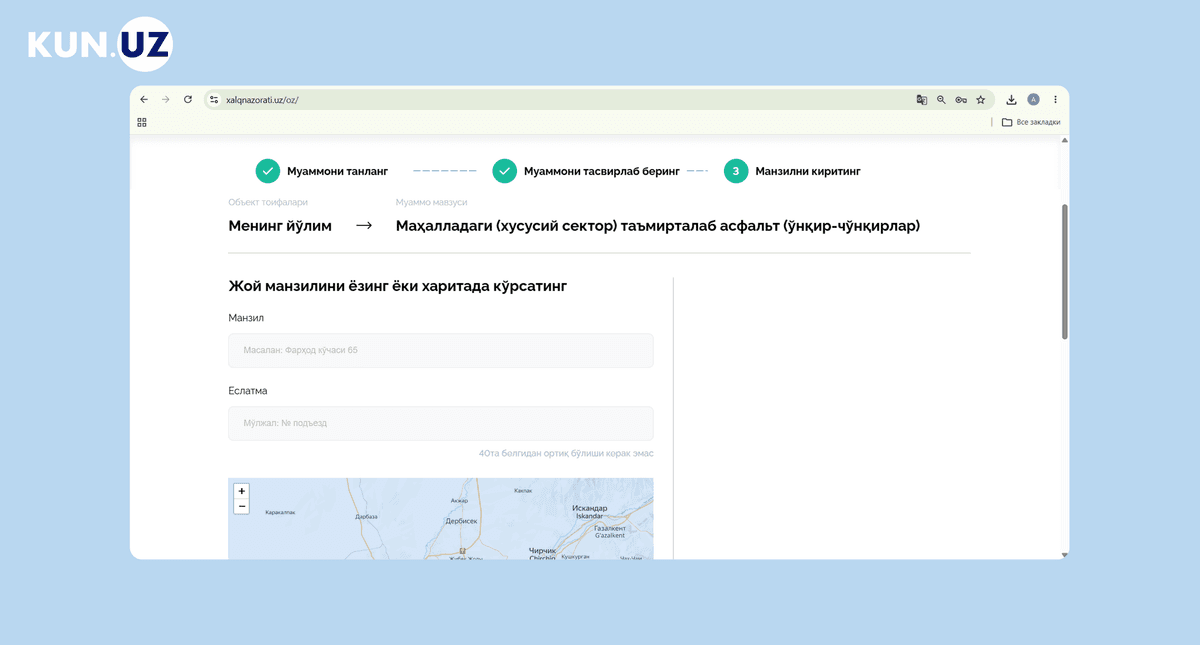1200x645 pixels.
Task: Bookmark this page with the star icon
Action: [981, 100]
